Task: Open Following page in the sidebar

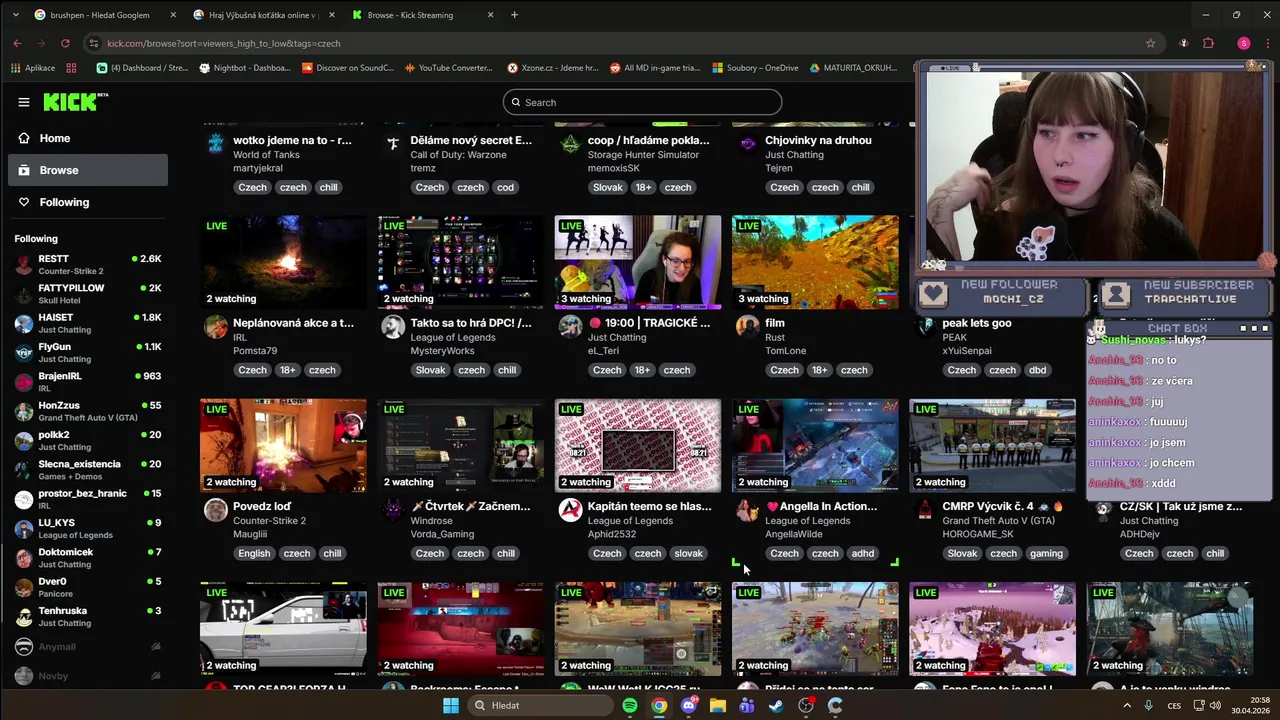Action: tap(88, 202)
